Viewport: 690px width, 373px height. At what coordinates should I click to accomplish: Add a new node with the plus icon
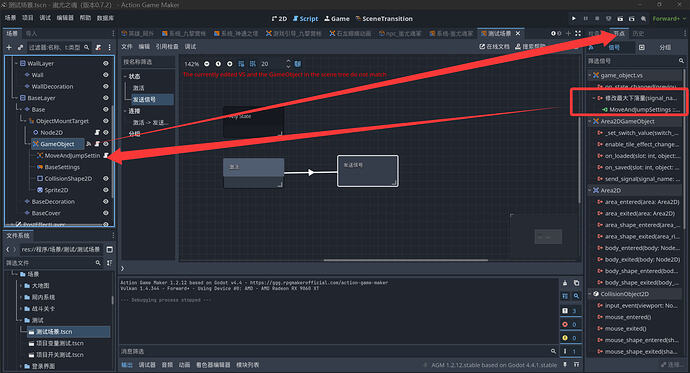click(9, 47)
